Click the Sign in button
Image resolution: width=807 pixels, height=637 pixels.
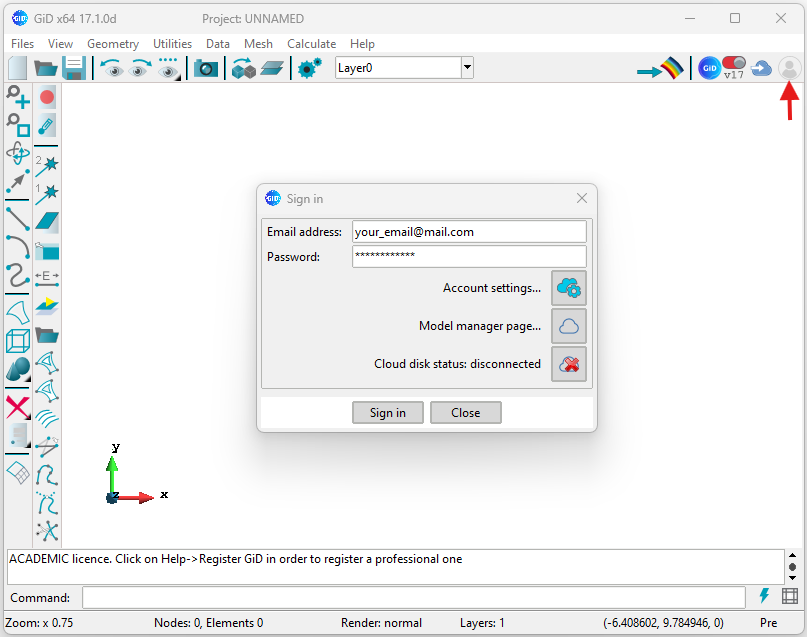coord(388,413)
